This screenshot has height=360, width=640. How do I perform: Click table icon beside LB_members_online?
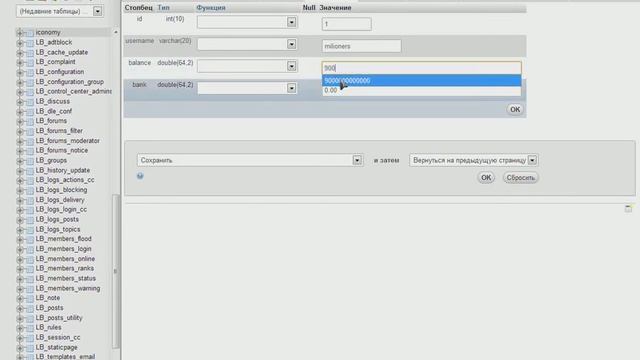(29, 259)
